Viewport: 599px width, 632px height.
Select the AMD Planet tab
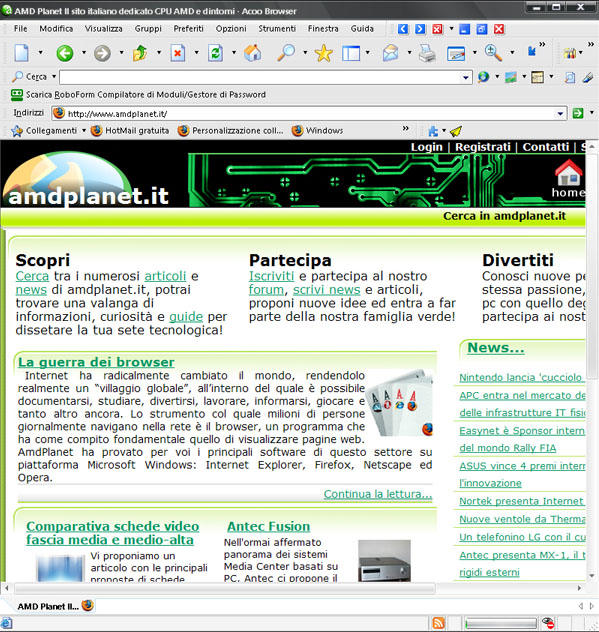click(x=55, y=606)
